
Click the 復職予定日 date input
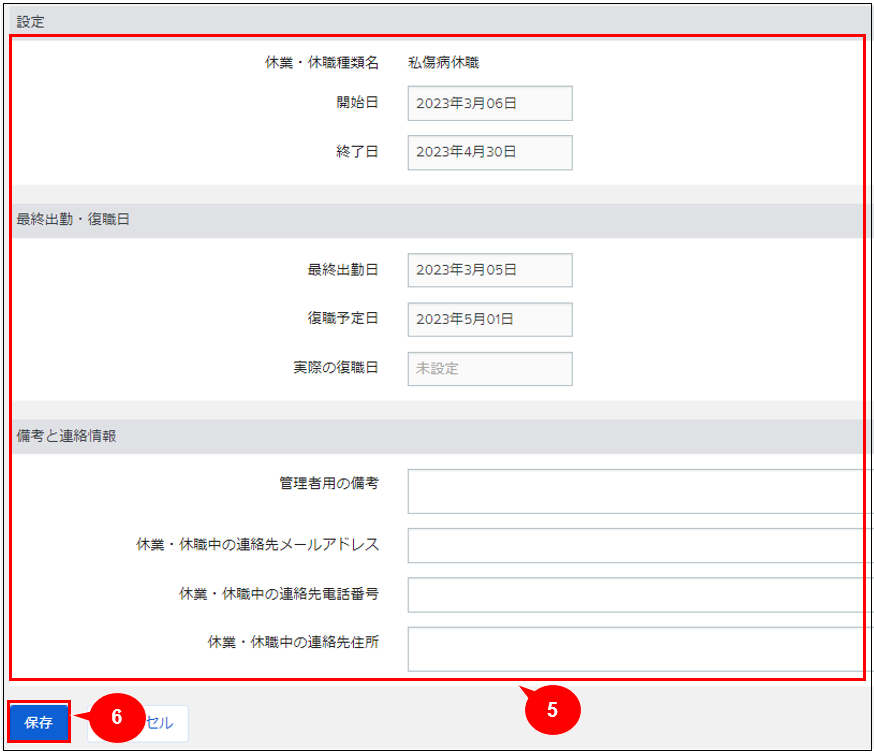489,320
